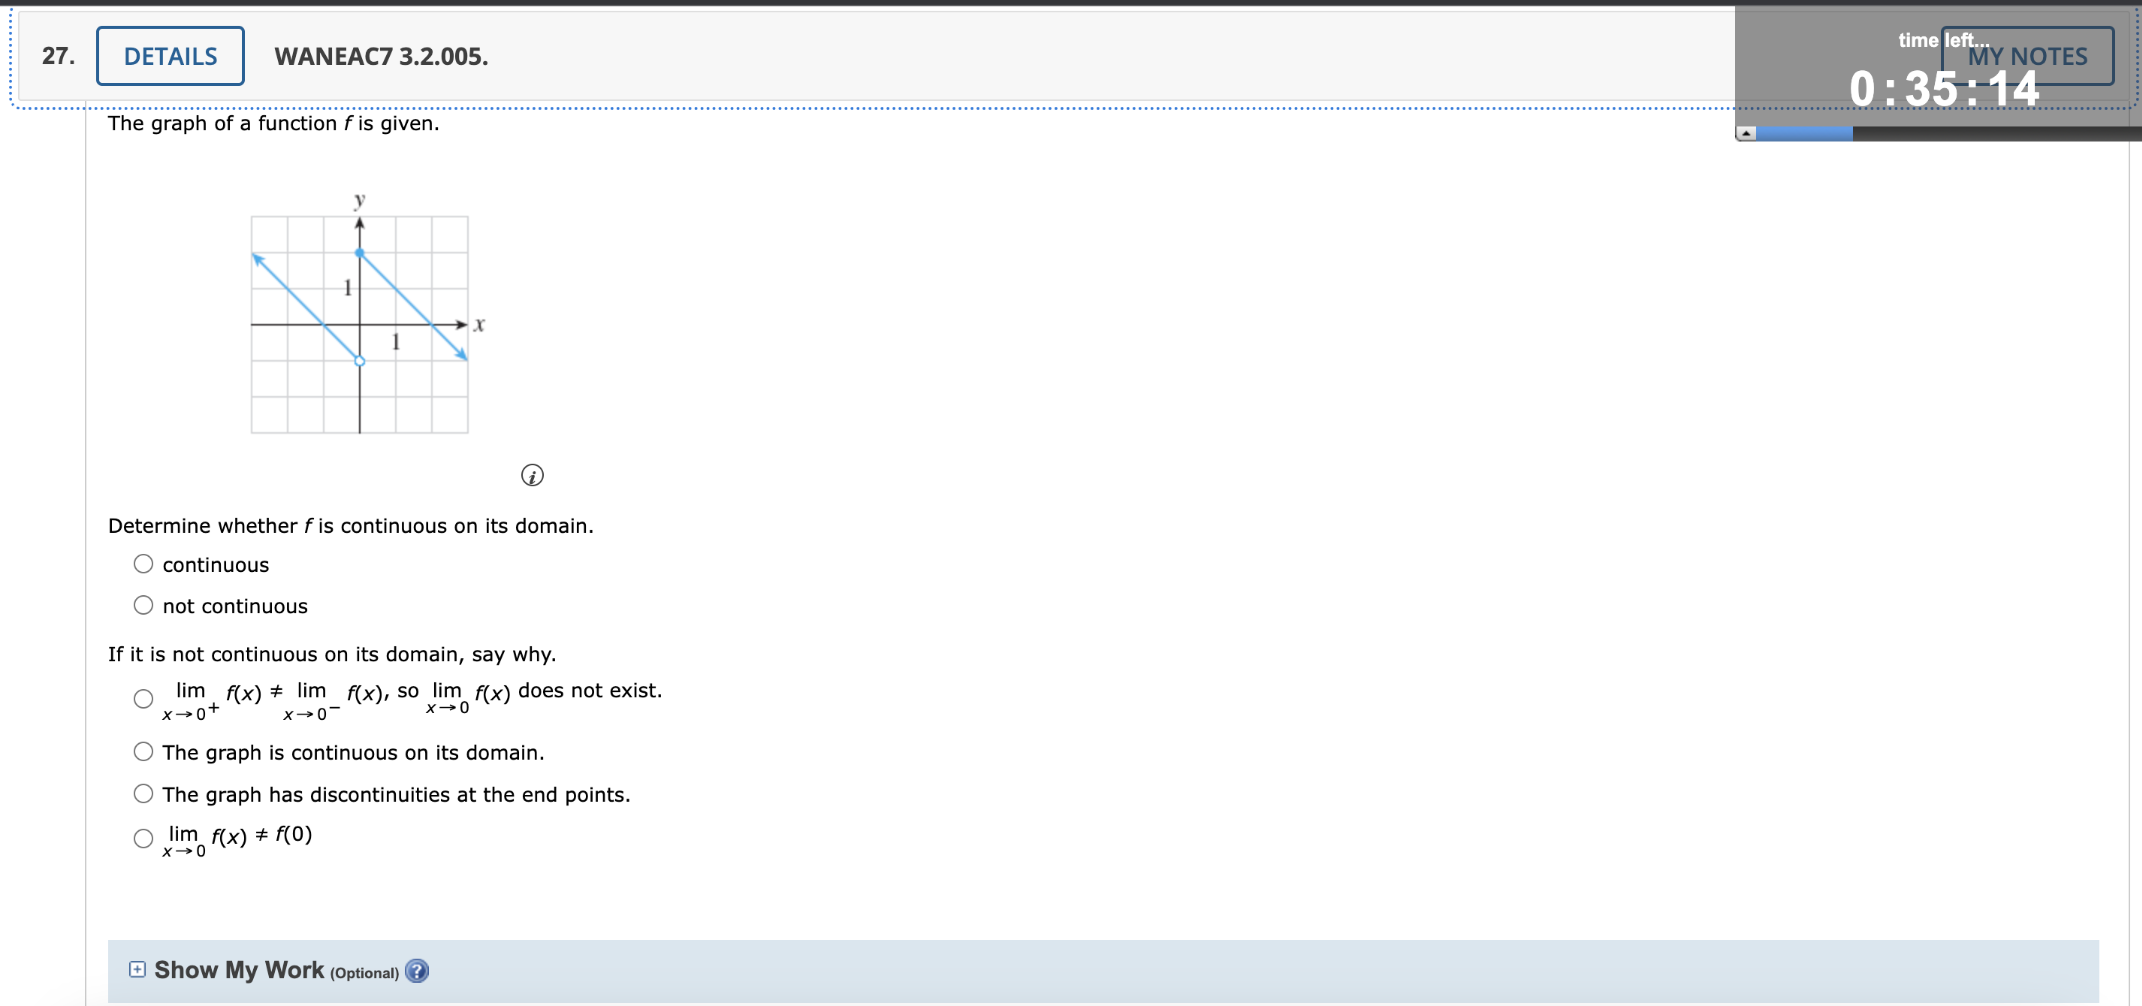Click the graph info icon

click(x=532, y=475)
